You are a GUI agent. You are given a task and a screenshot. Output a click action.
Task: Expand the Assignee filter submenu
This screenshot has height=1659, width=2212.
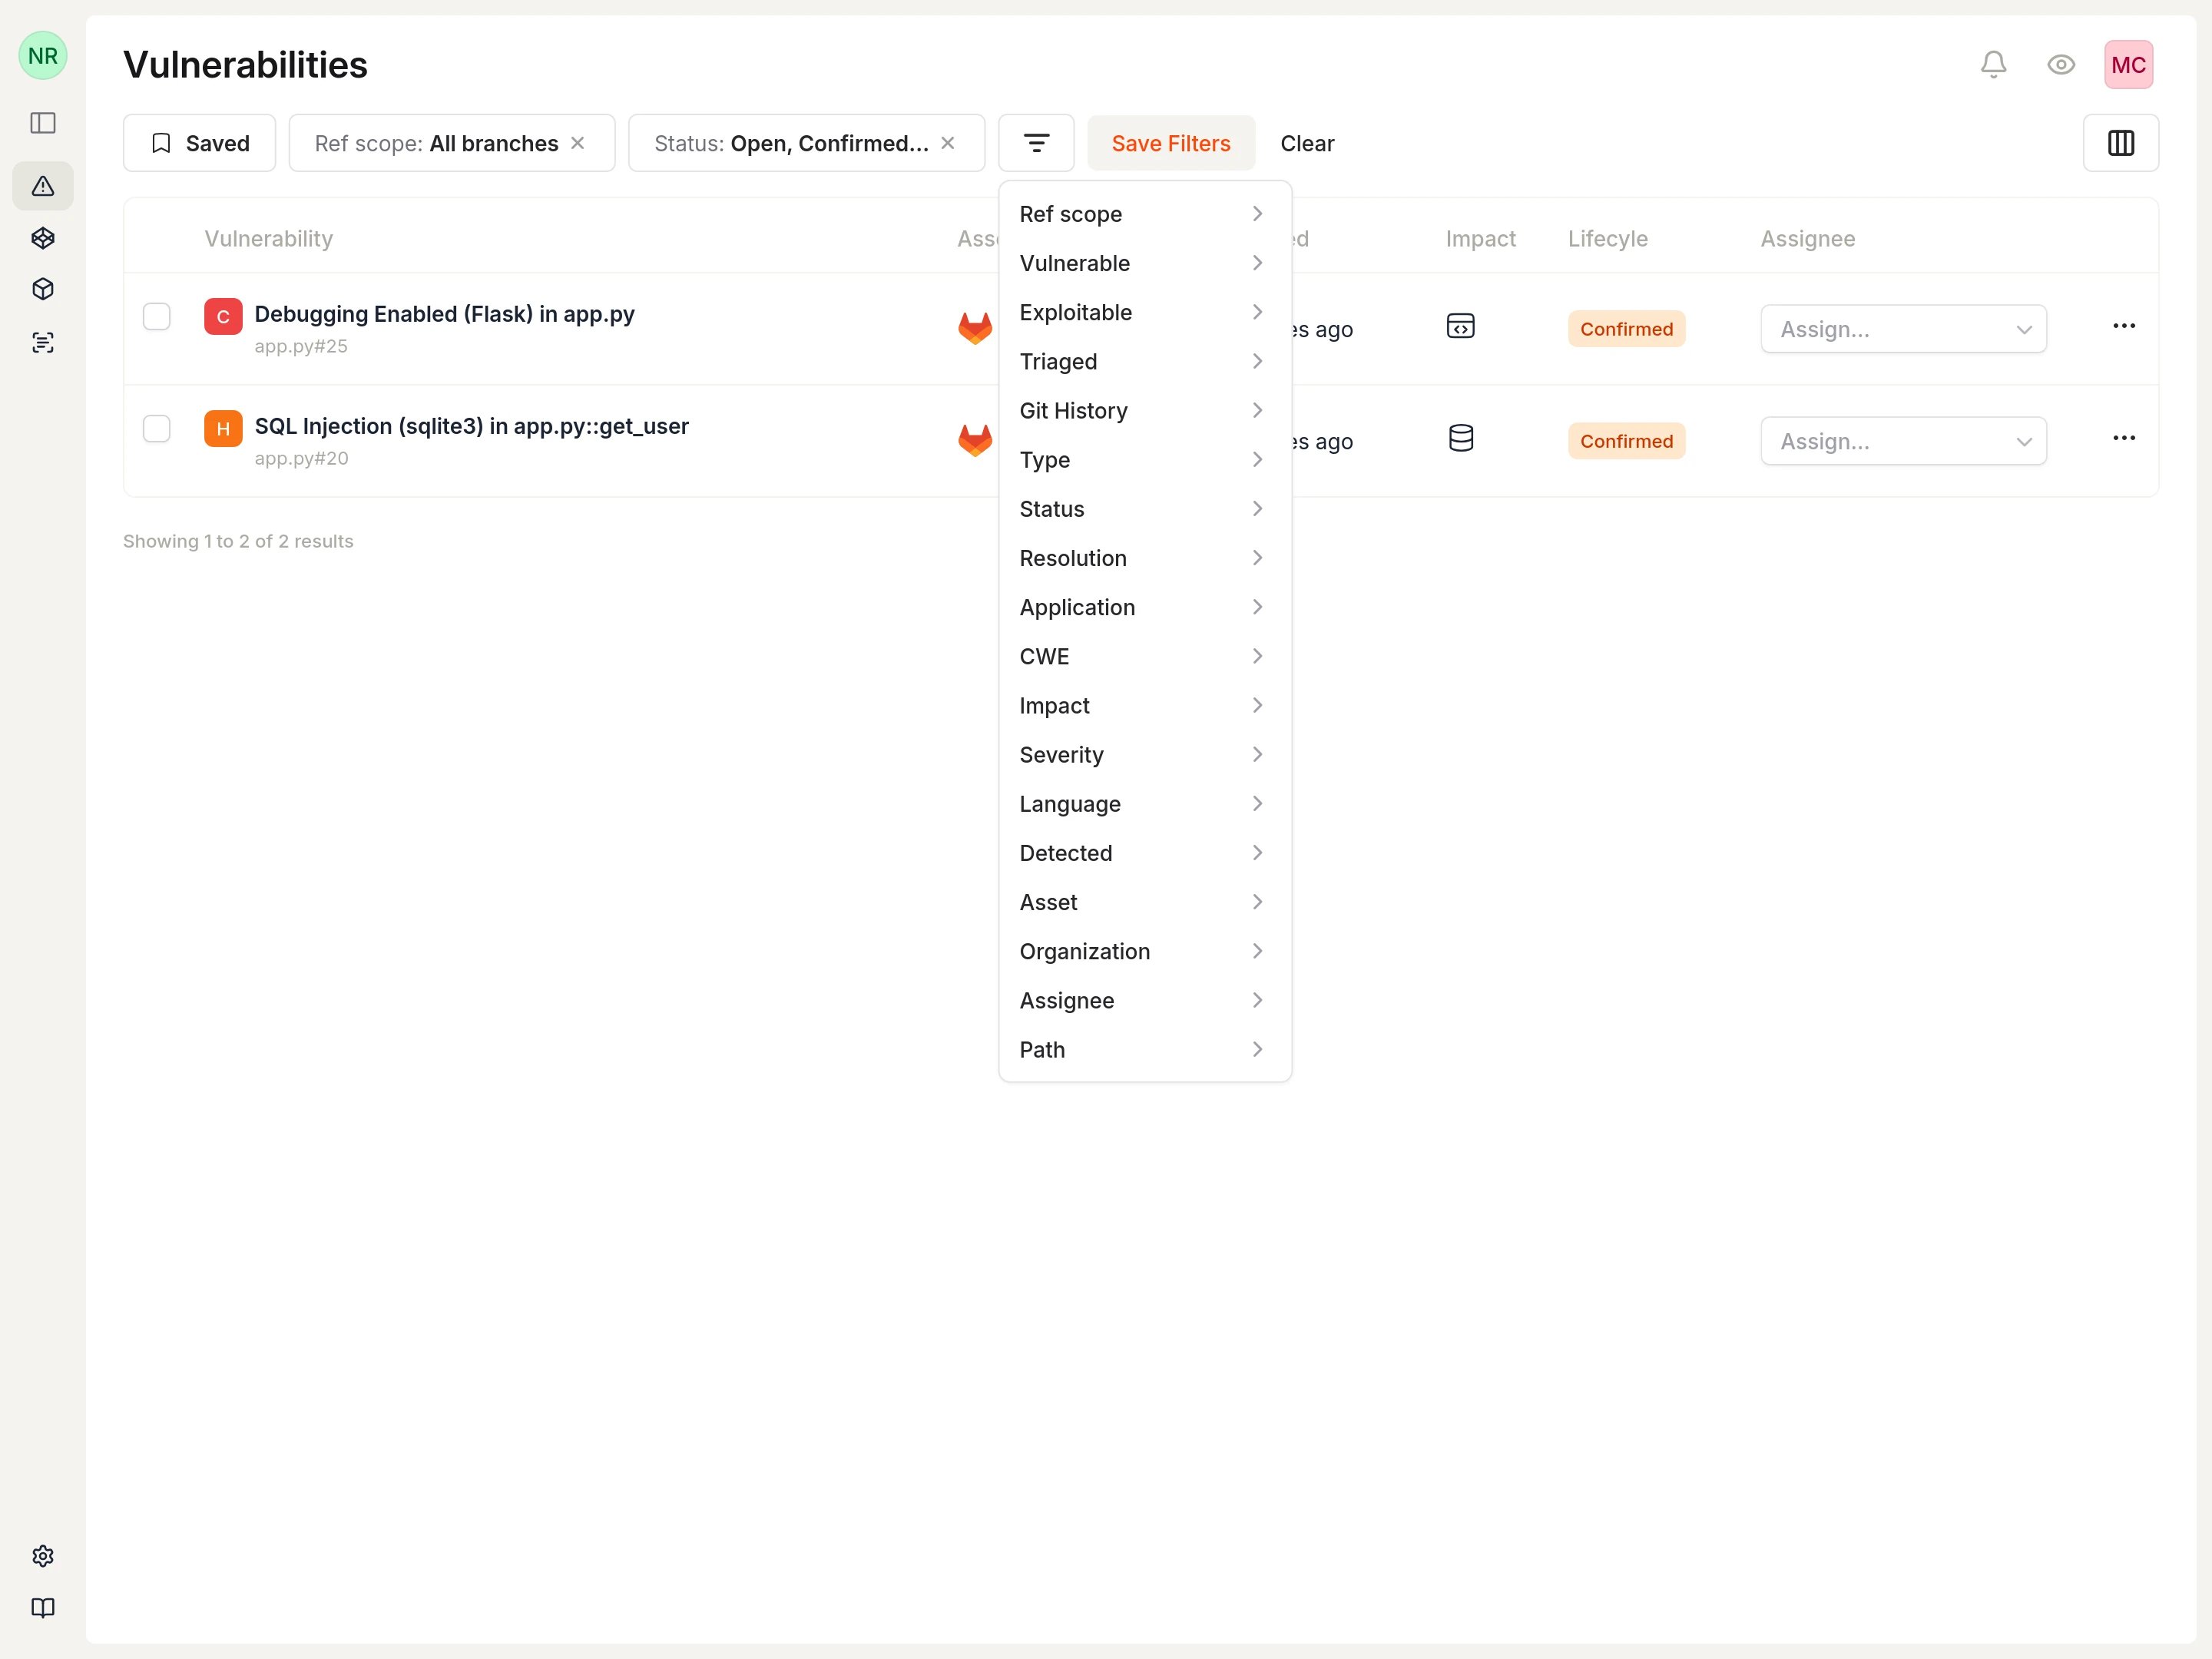tap(1145, 1000)
